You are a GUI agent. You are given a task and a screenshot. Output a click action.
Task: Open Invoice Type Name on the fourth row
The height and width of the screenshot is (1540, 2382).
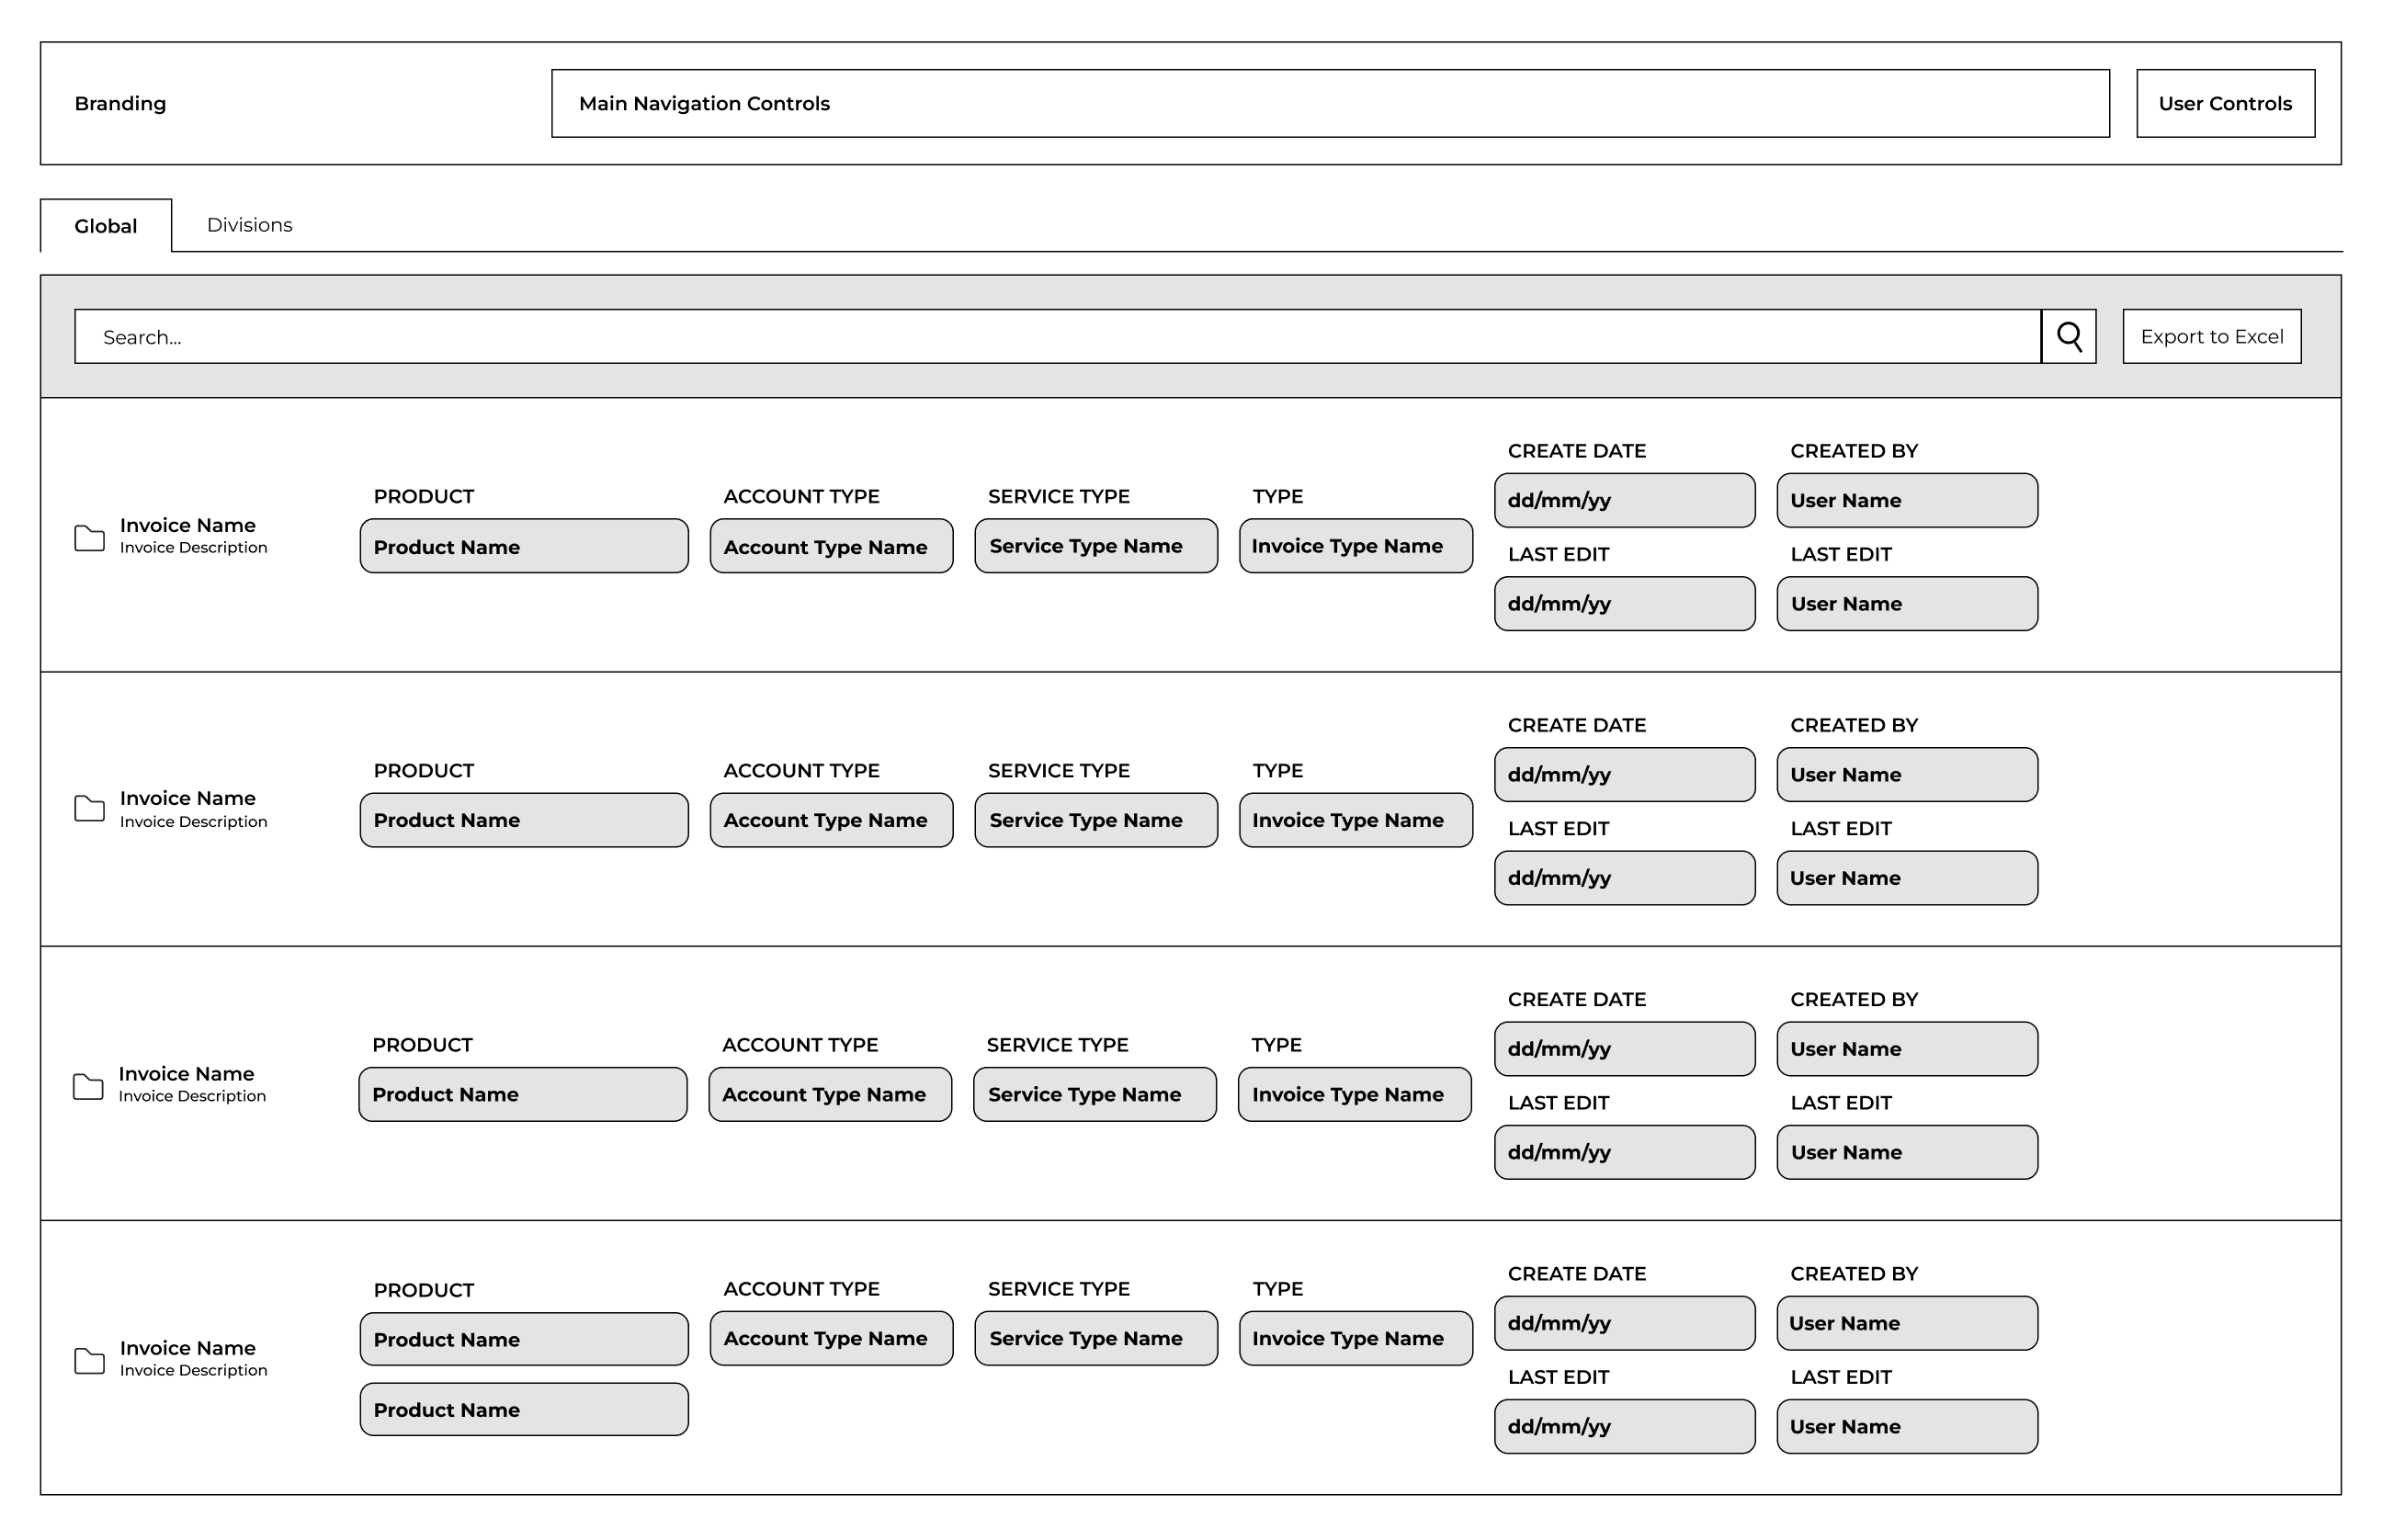[x=1354, y=1337]
